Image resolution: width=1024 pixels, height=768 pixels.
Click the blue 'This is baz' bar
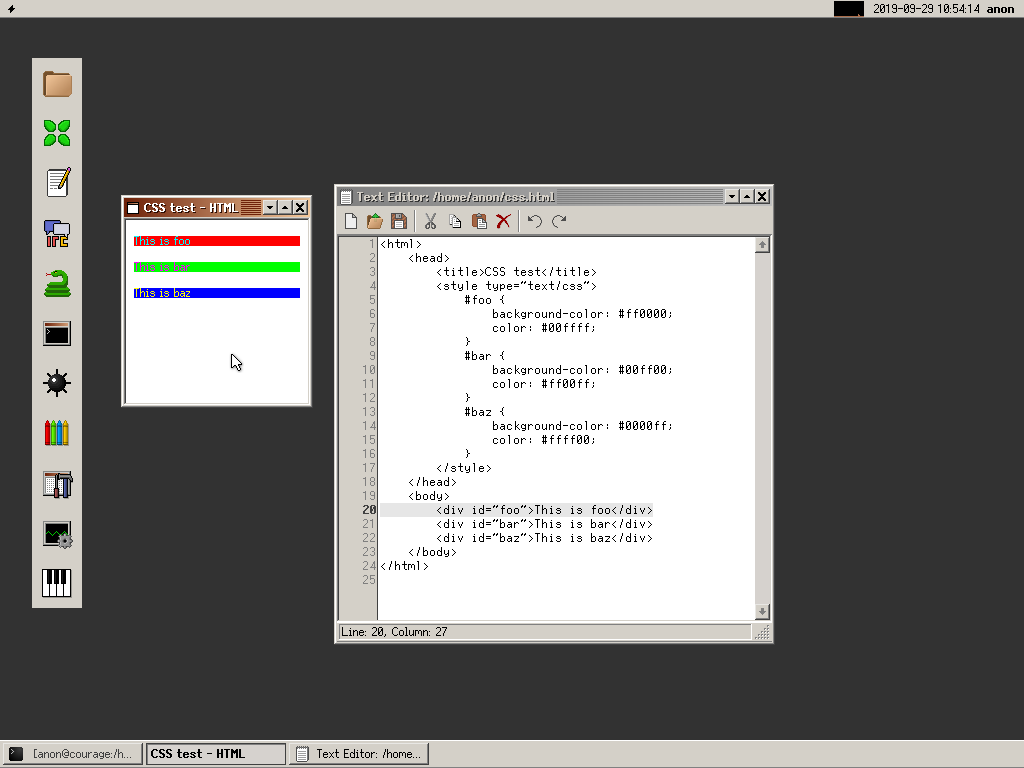[x=217, y=293]
